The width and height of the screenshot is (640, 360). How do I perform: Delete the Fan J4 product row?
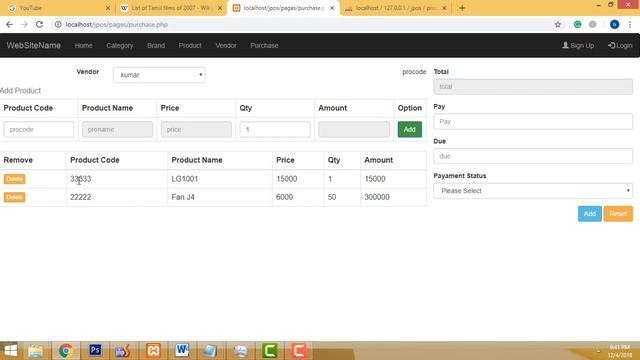(x=14, y=197)
